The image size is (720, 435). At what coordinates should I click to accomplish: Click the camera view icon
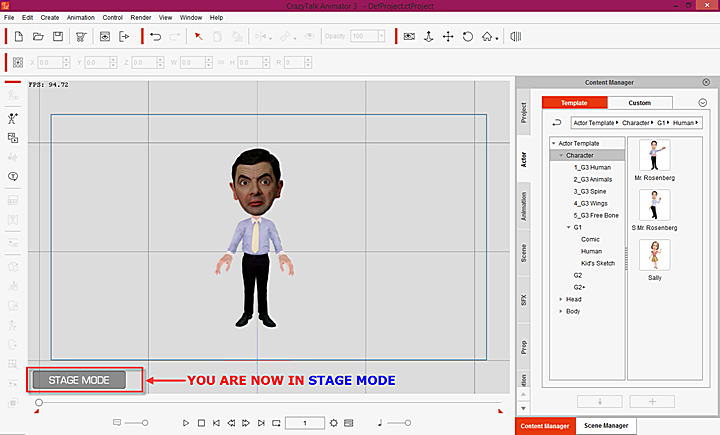coord(409,36)
